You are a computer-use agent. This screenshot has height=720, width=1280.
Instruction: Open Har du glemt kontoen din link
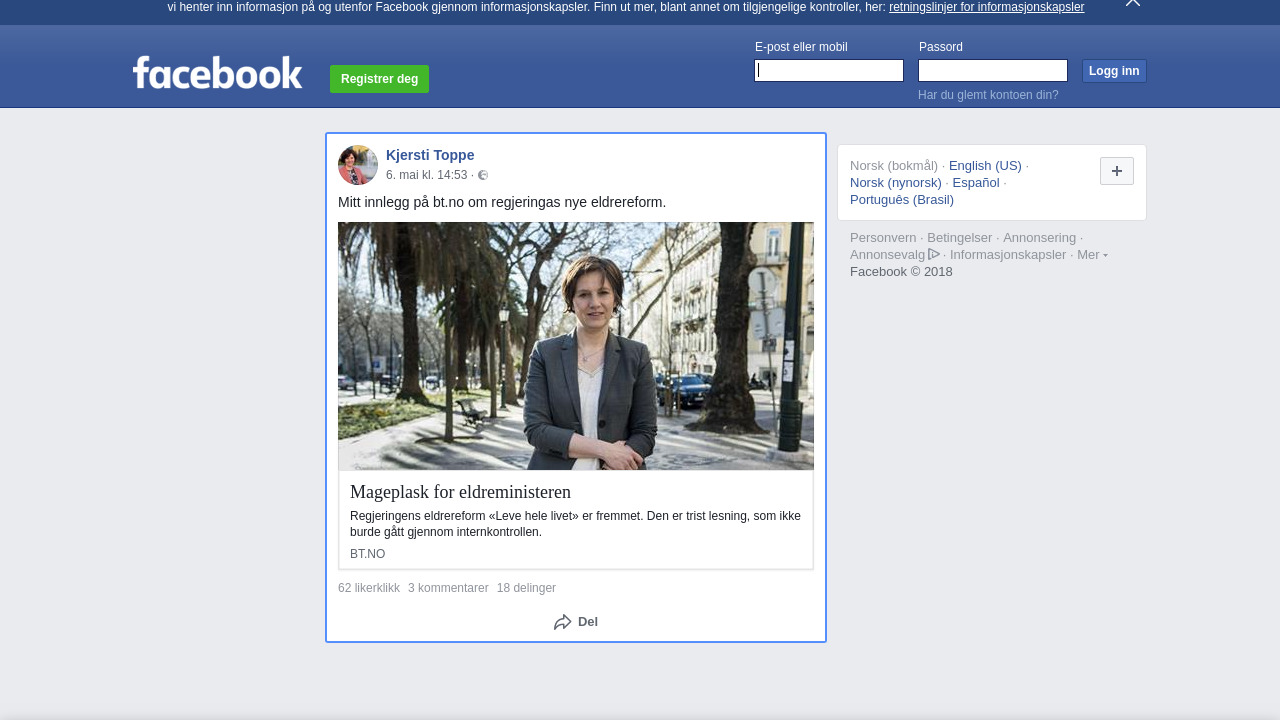[x=988, y=95]
